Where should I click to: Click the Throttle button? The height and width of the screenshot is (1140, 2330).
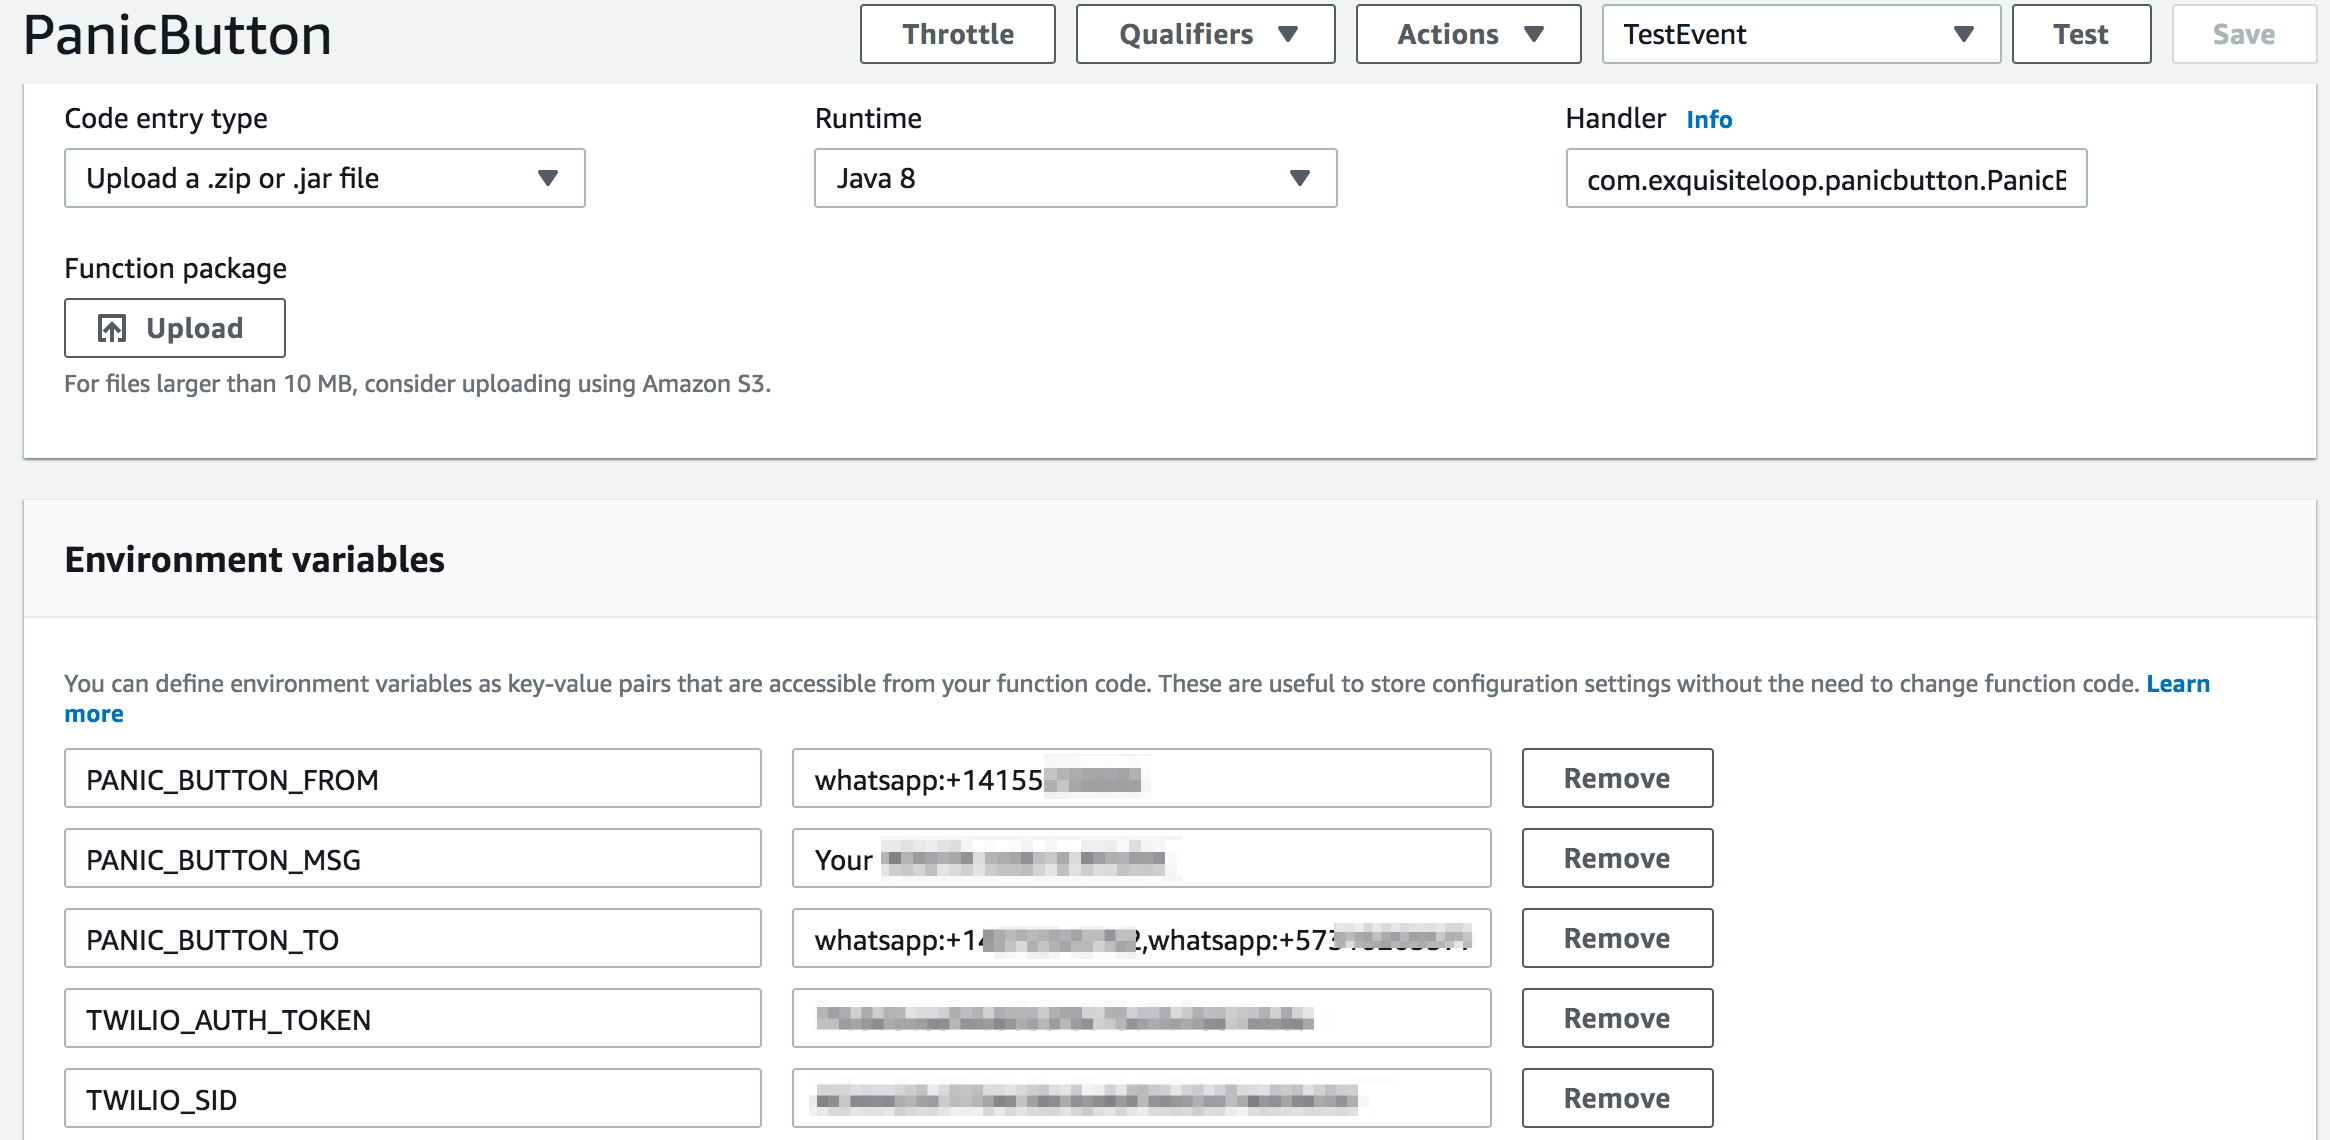pyautogui.click(x=957, y=34)
